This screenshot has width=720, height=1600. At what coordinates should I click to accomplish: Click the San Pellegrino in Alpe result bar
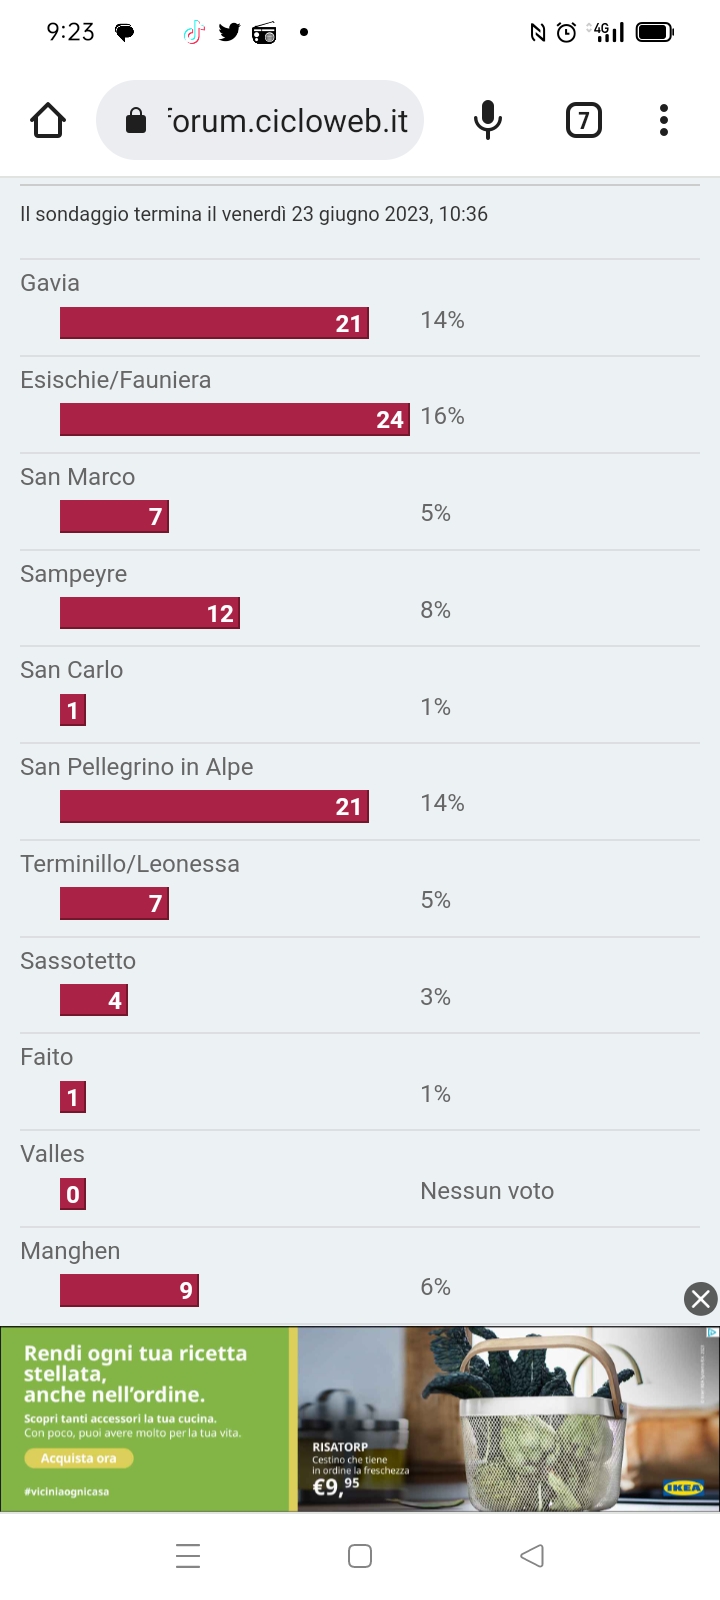click(x=214, y=806)
